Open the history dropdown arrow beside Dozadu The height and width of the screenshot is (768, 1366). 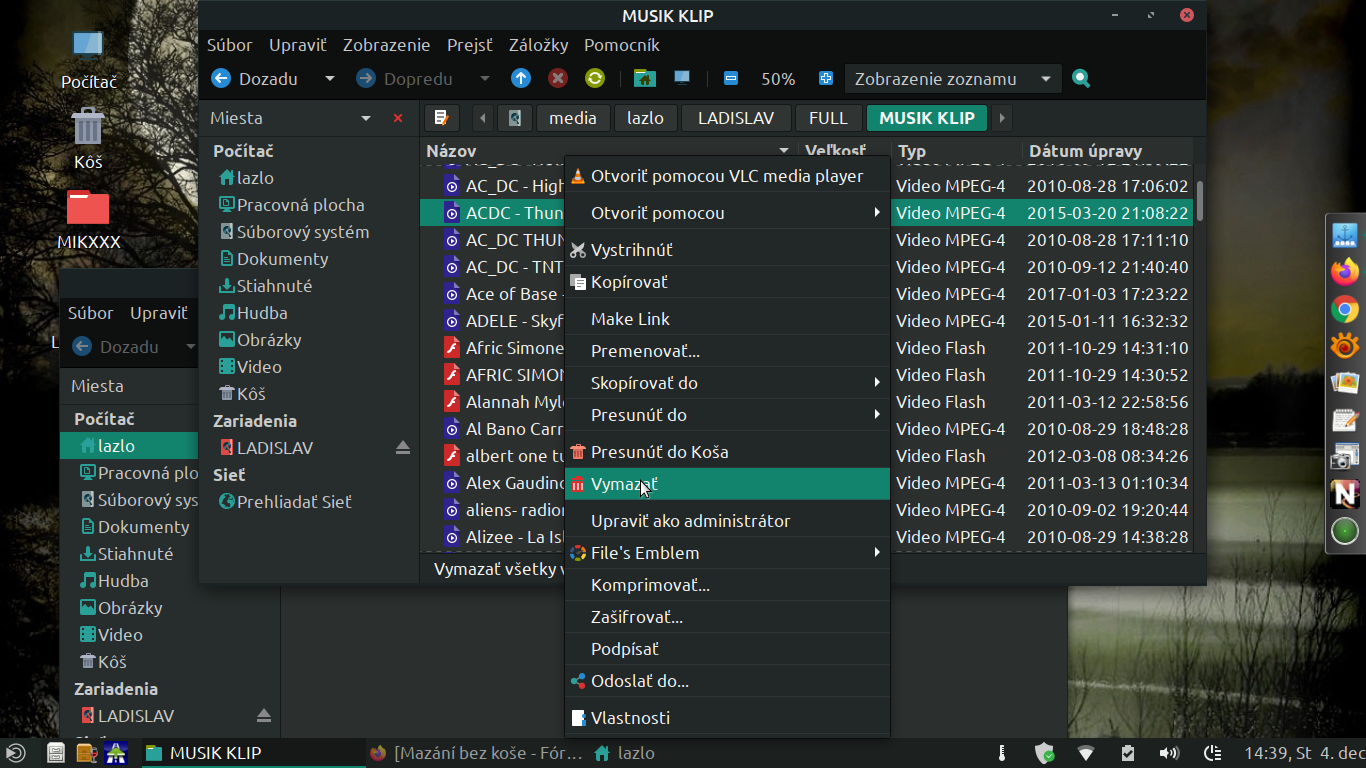(329, 79)
